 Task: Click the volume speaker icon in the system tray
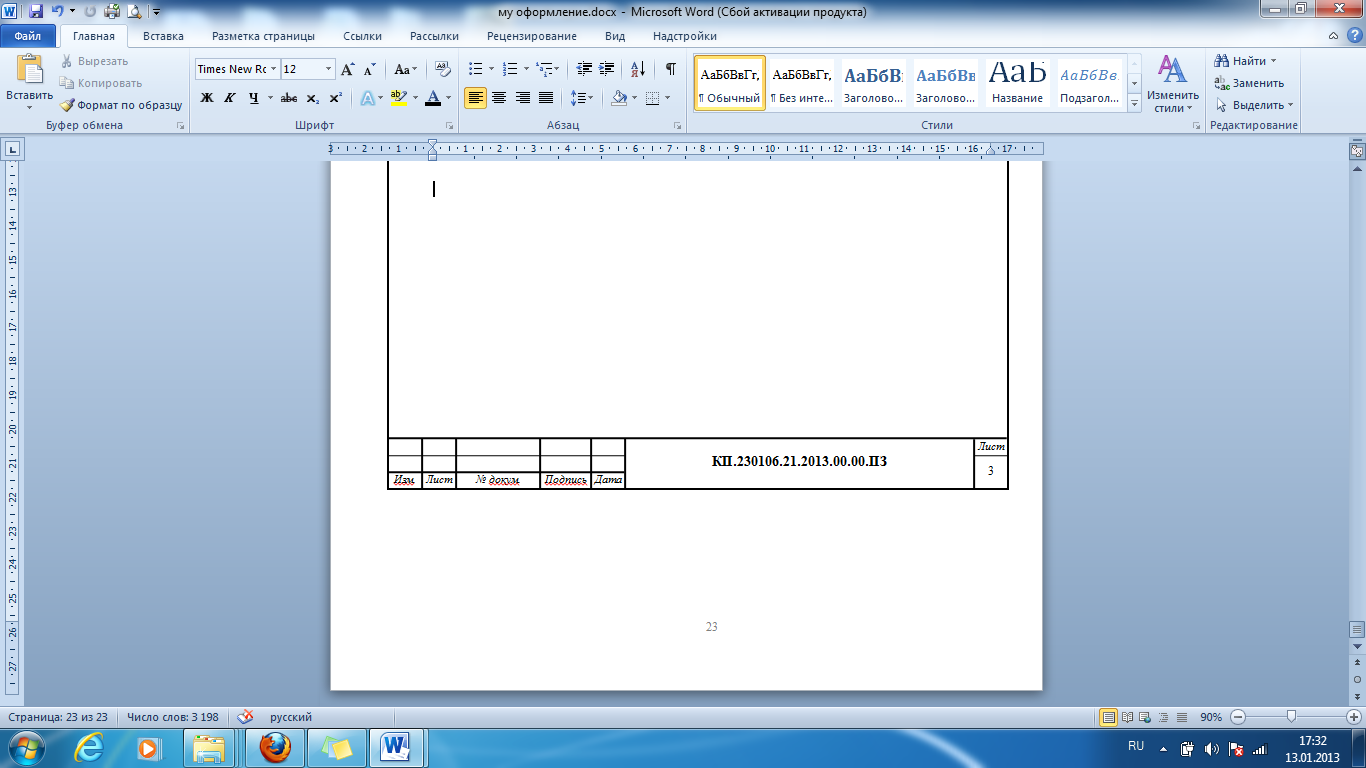[1211, 748]
